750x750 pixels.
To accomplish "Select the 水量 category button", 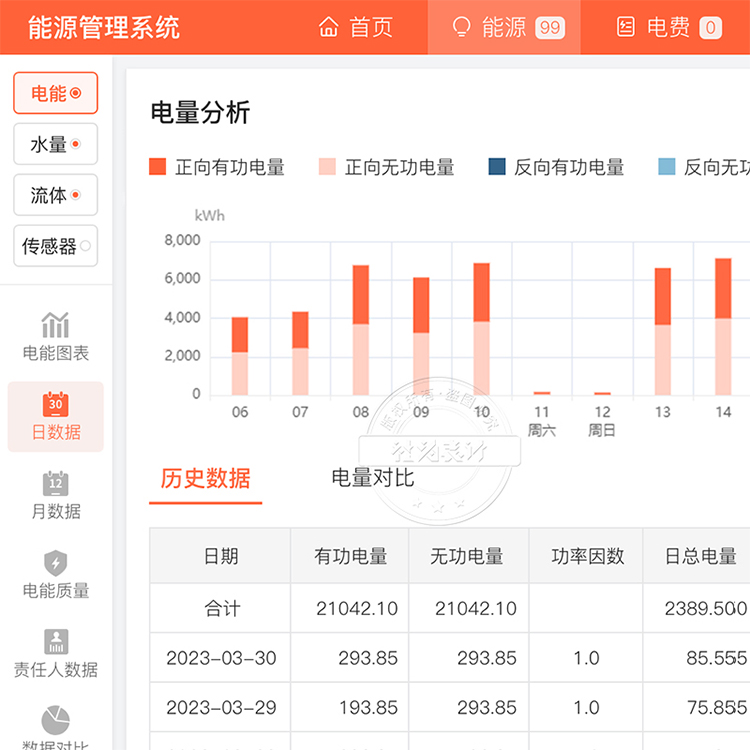I will (55, 144).
